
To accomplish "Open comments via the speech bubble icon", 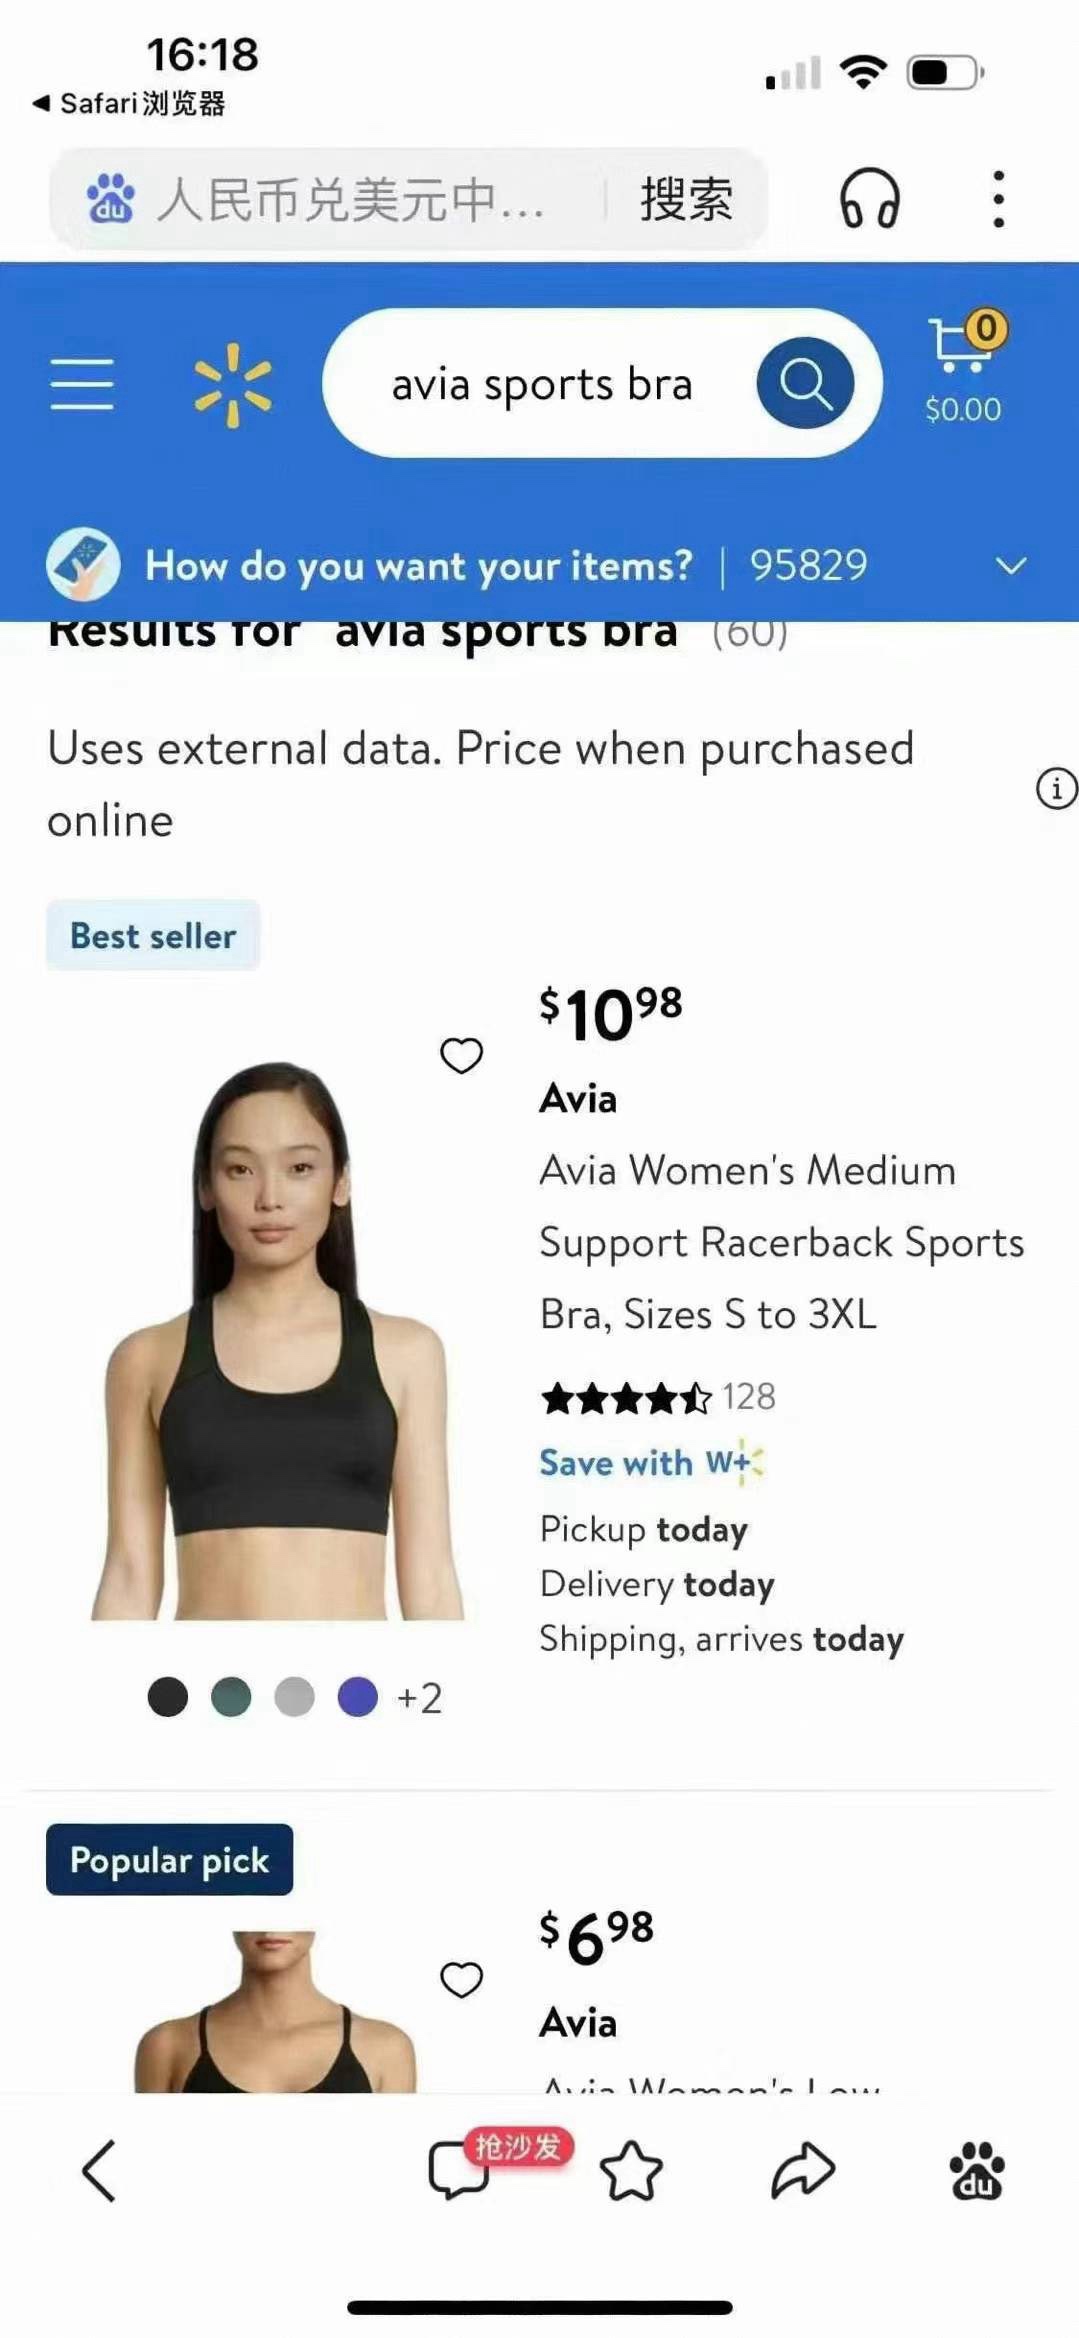I will pos(458,2170).
